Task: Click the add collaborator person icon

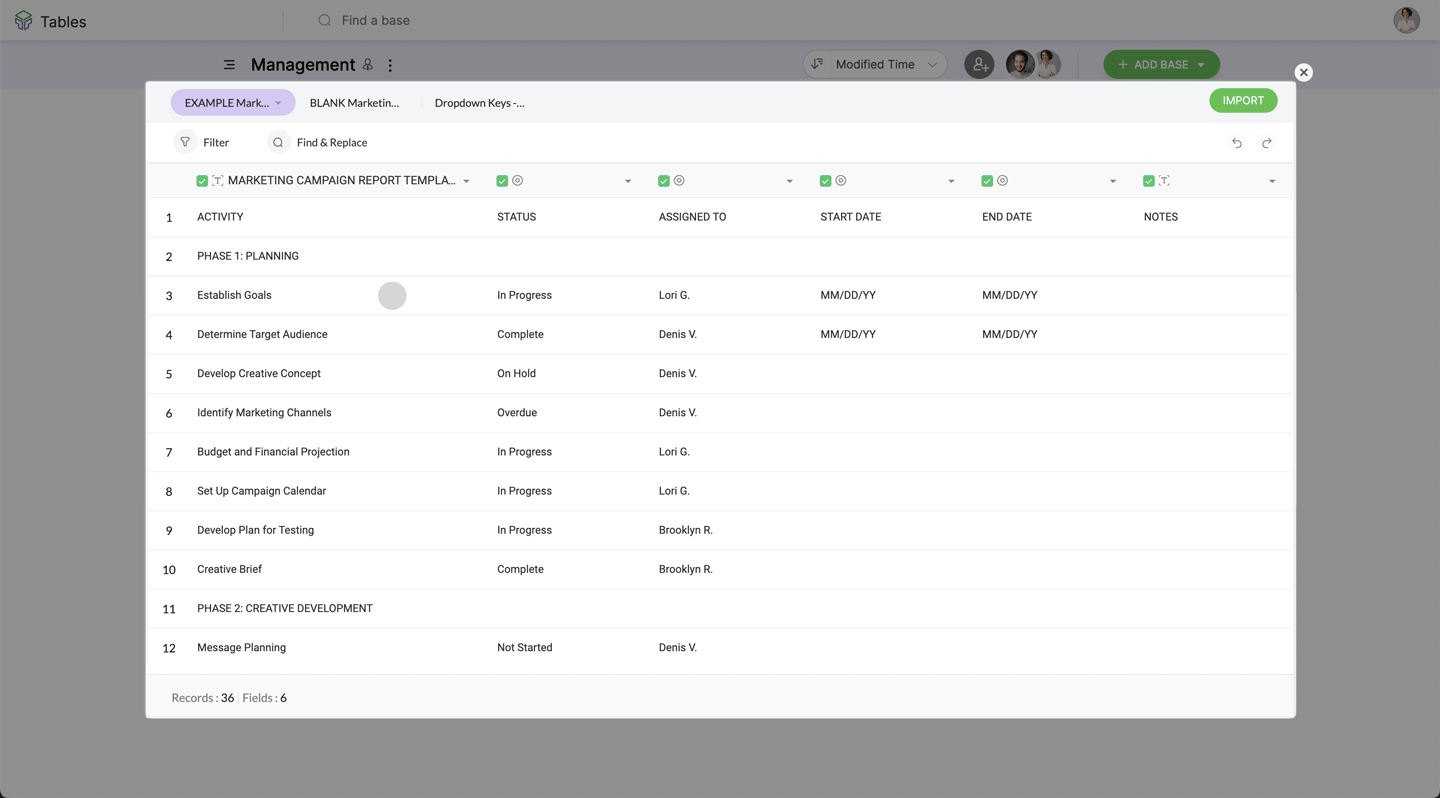Action: pyautogui.click(x=979, y=64)
